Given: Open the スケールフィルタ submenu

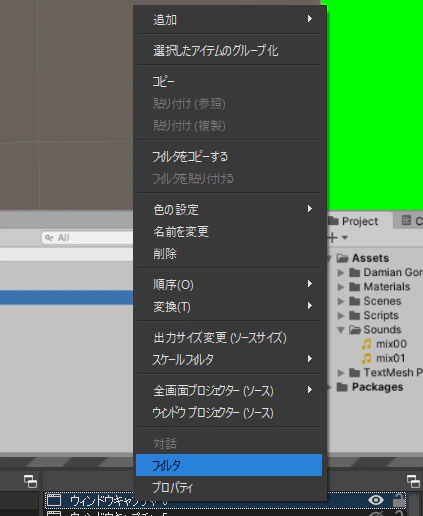Looking at the screenshot, I should pos(229,359).
